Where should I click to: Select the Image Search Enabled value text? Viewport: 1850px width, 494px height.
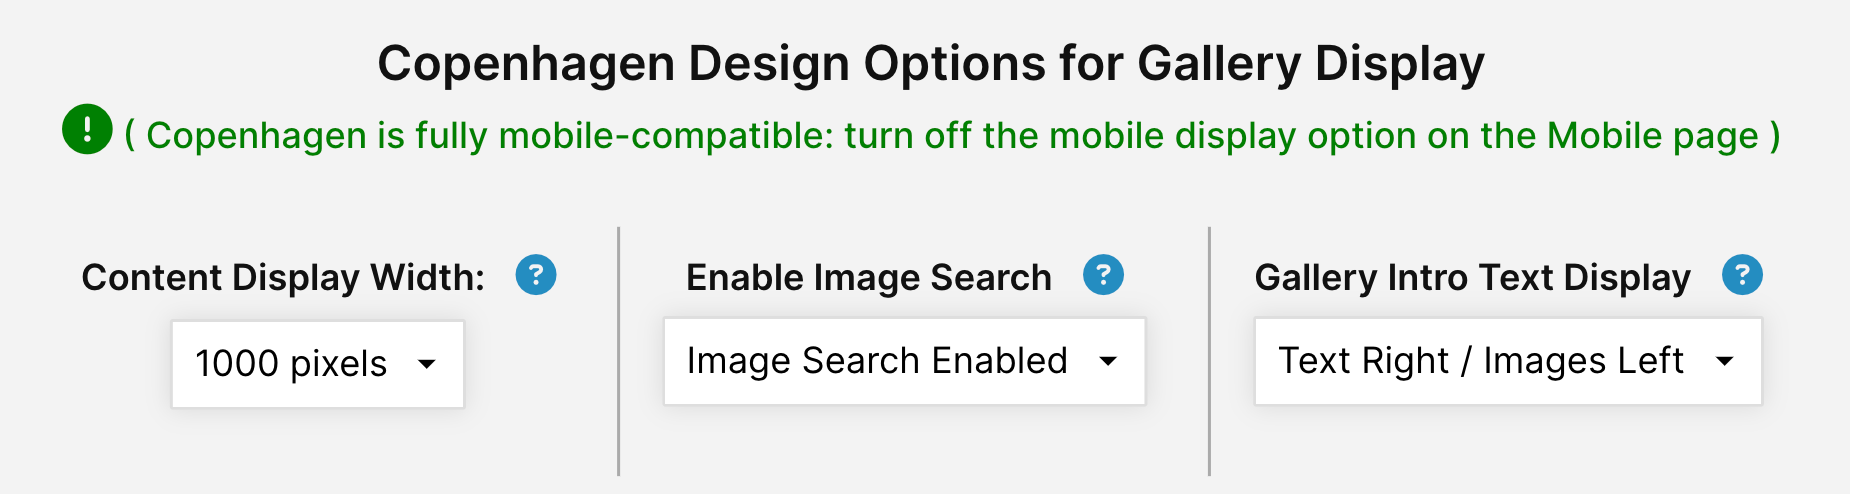pos(877,361)
